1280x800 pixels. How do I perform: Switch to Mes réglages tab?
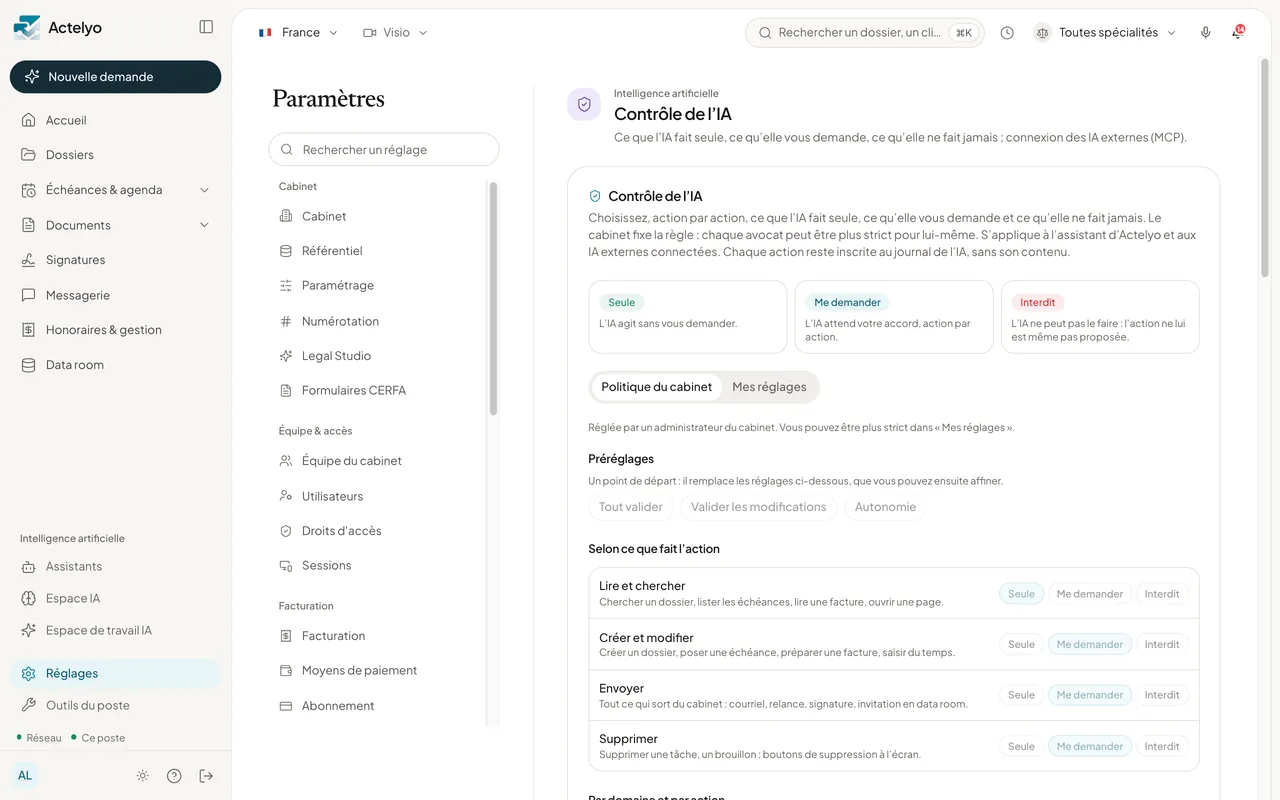769,387
